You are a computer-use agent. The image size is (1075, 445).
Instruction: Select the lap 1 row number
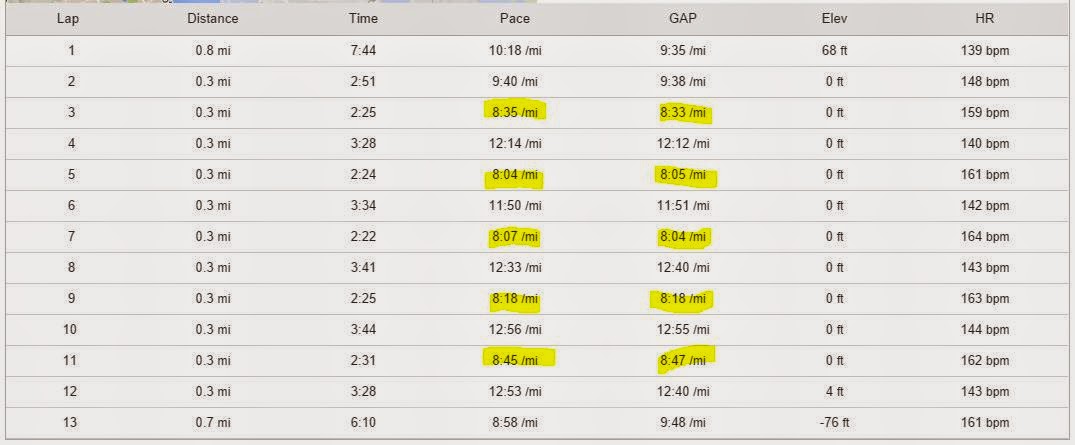click(71, 51)
